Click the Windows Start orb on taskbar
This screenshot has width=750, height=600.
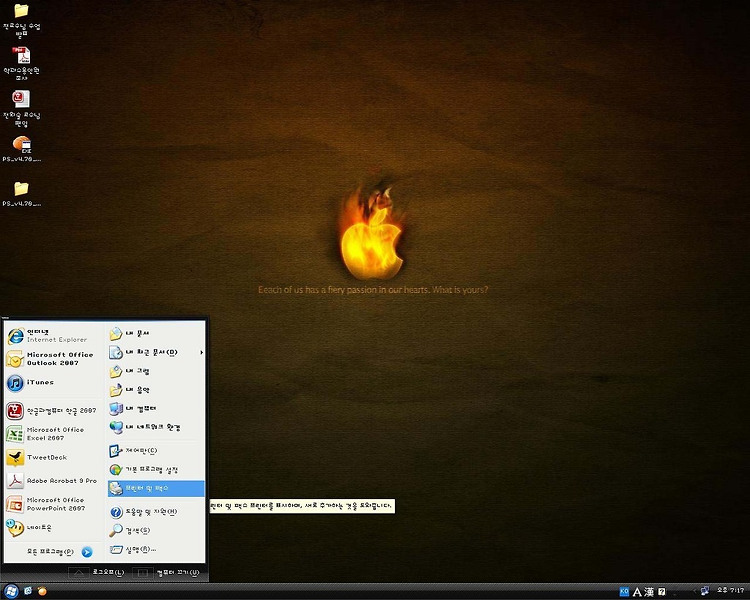pos(11,591)
